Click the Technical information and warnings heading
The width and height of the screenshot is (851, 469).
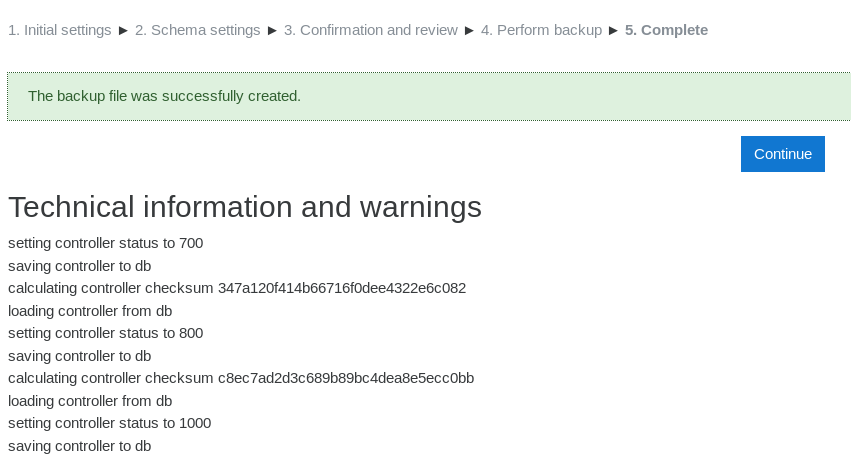click(x=245, y=207)
